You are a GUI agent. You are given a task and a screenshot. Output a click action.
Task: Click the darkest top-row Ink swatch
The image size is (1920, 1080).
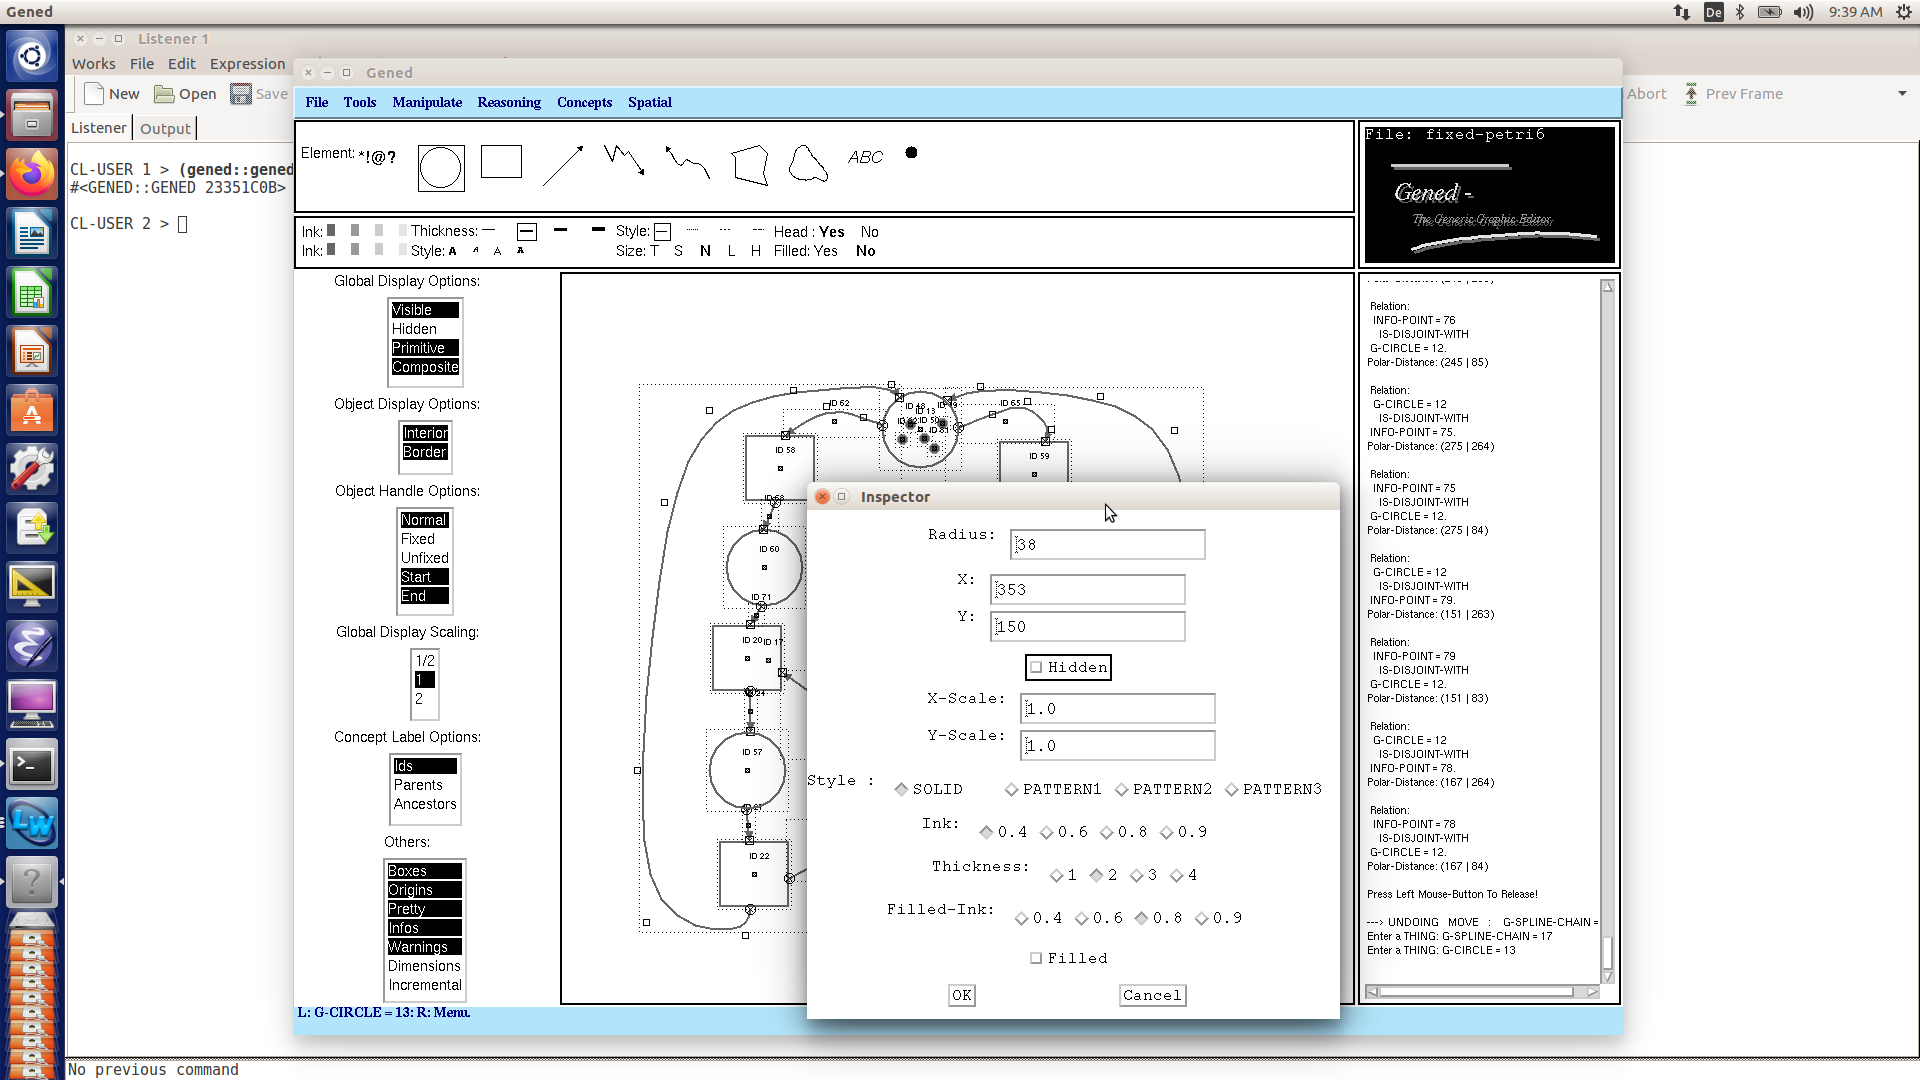click(x=331, y=230)
